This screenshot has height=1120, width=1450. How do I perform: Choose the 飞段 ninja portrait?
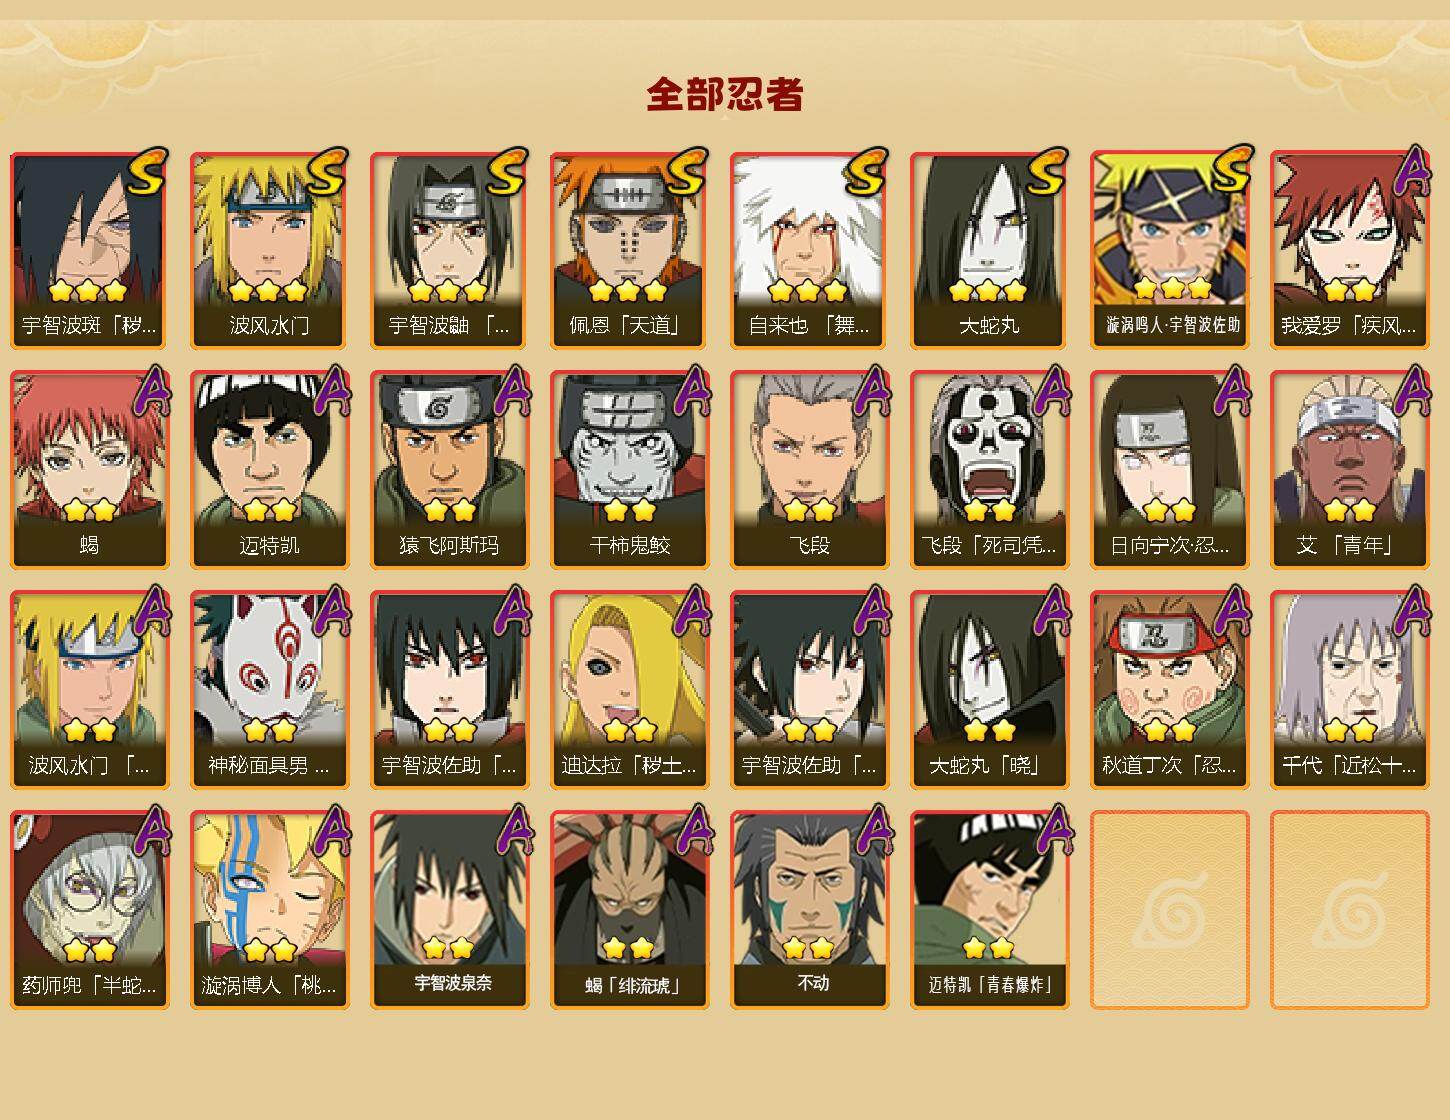tap(809, 470)
